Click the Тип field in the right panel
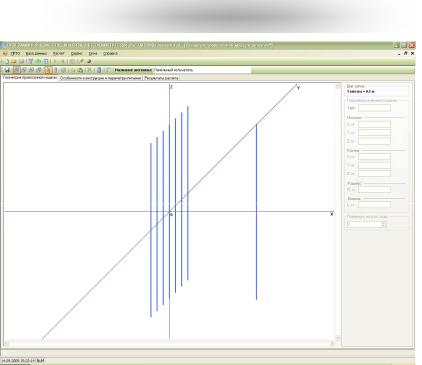 374,108
